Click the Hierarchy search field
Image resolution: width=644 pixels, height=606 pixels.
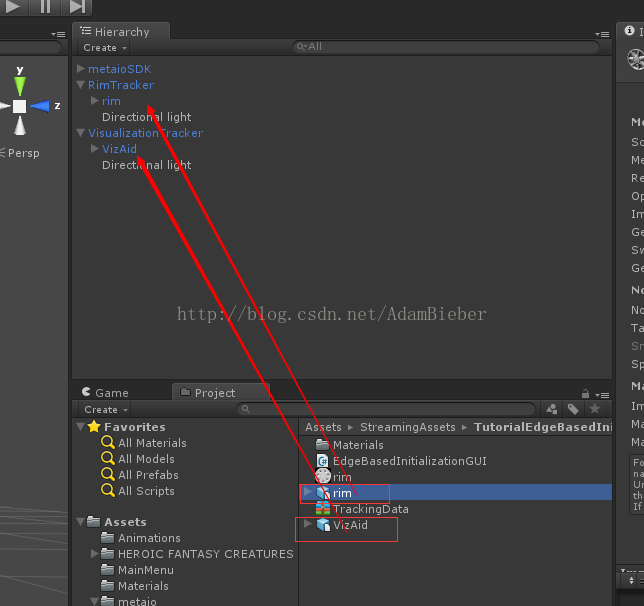point(446,47)
